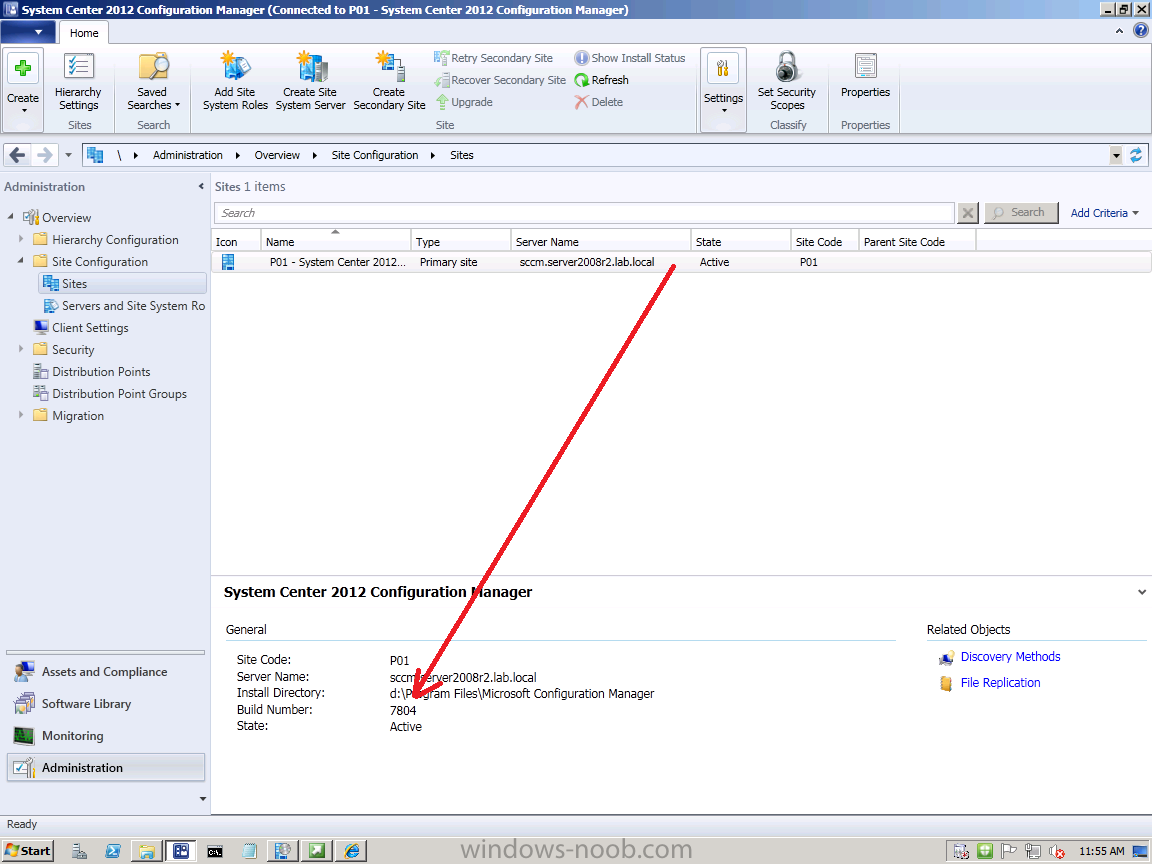
Task: Expand the Security tree node
Action: (21, 349)
